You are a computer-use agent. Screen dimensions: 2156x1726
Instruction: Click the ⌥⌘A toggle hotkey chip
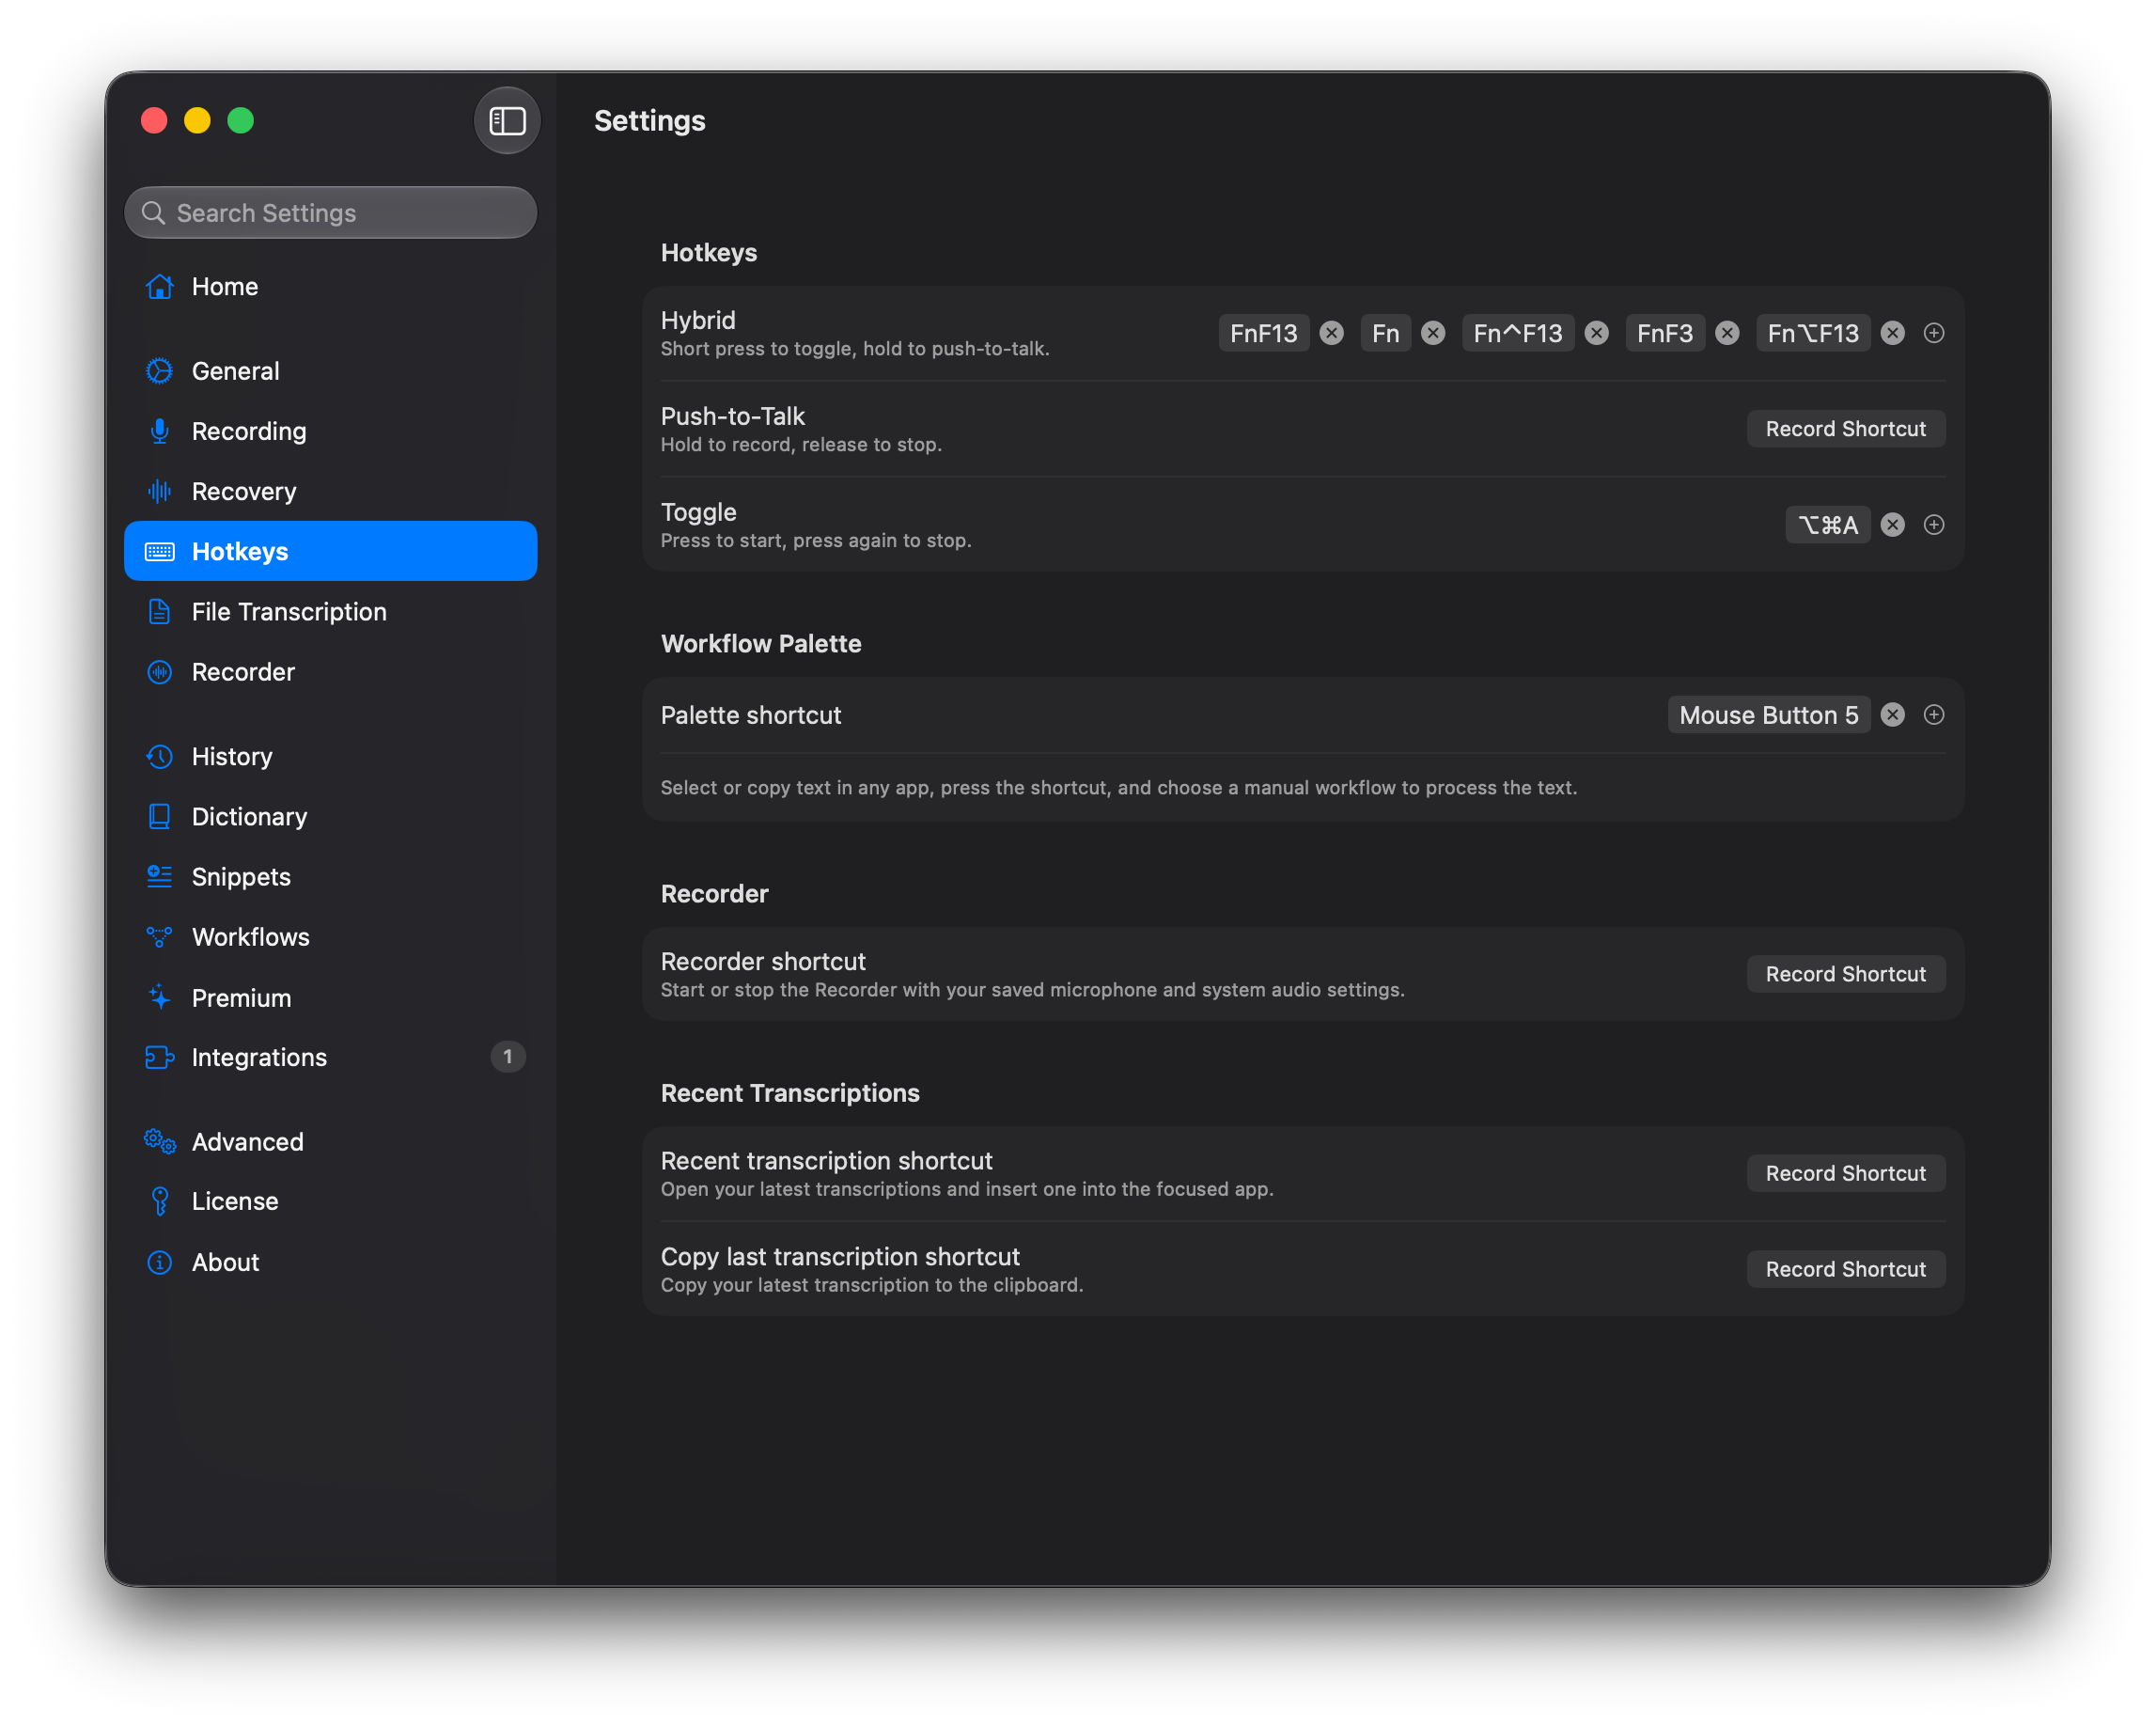click(1828, 525)
